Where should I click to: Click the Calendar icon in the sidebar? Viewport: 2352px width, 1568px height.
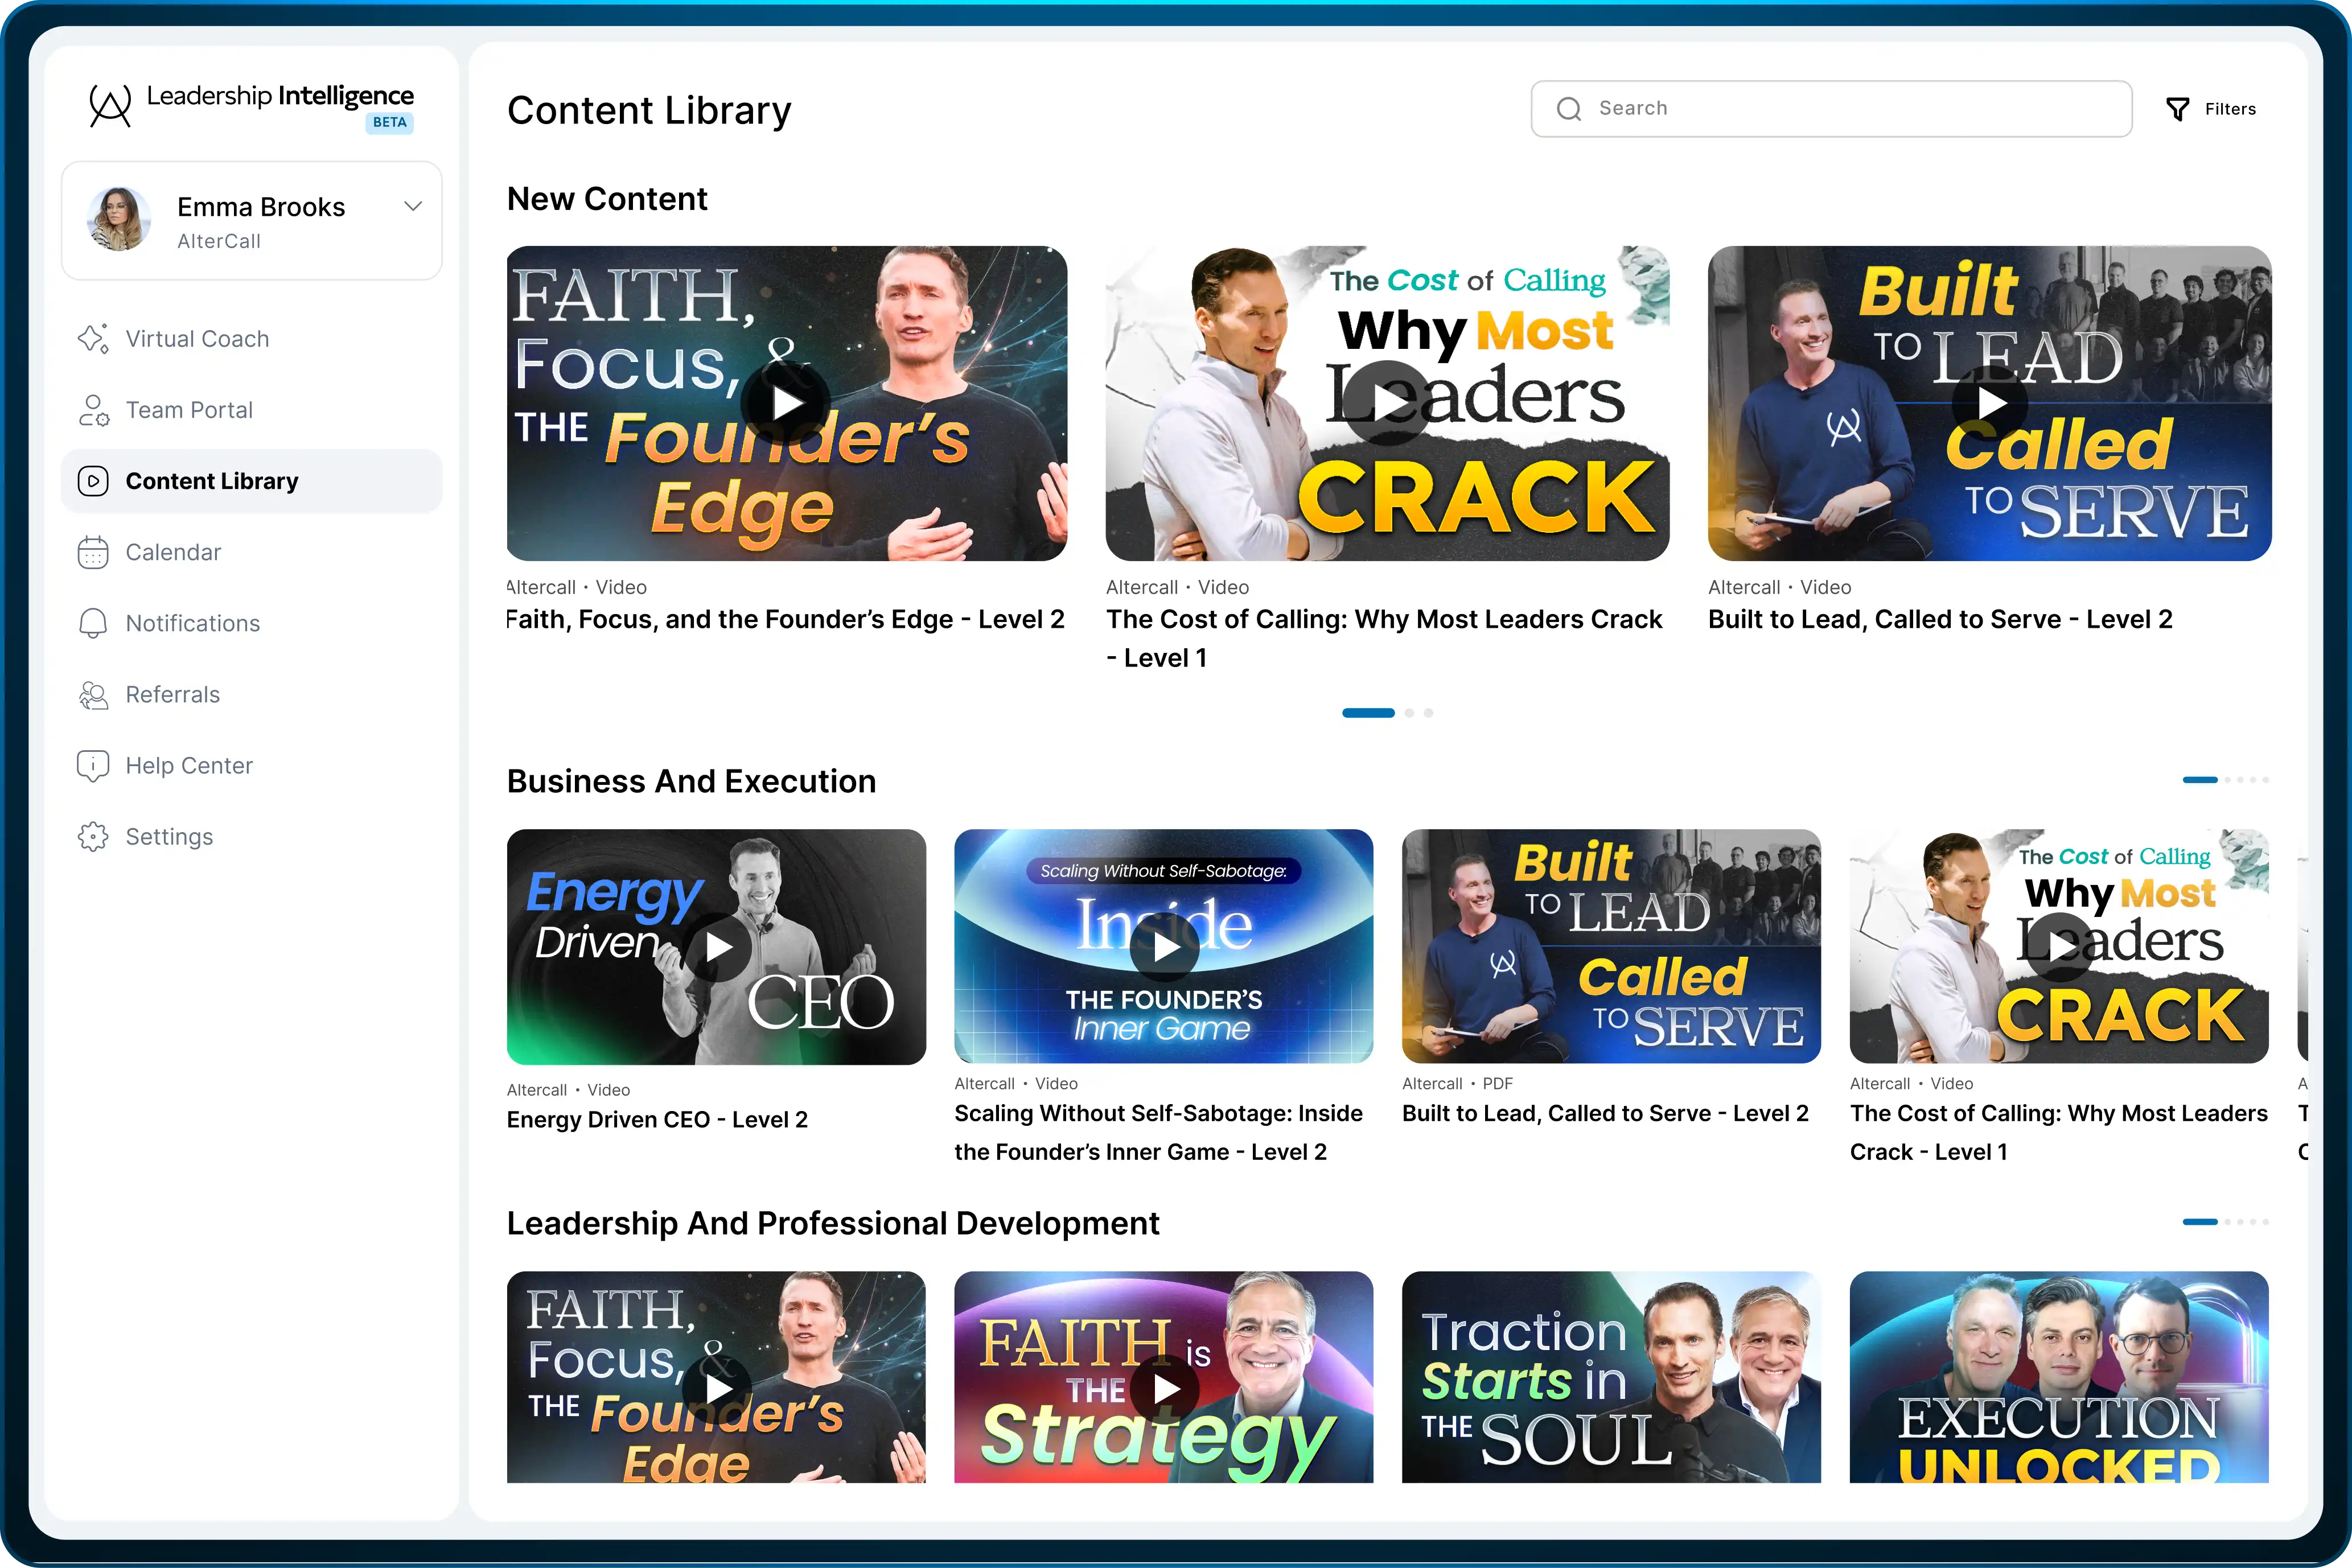93,552
